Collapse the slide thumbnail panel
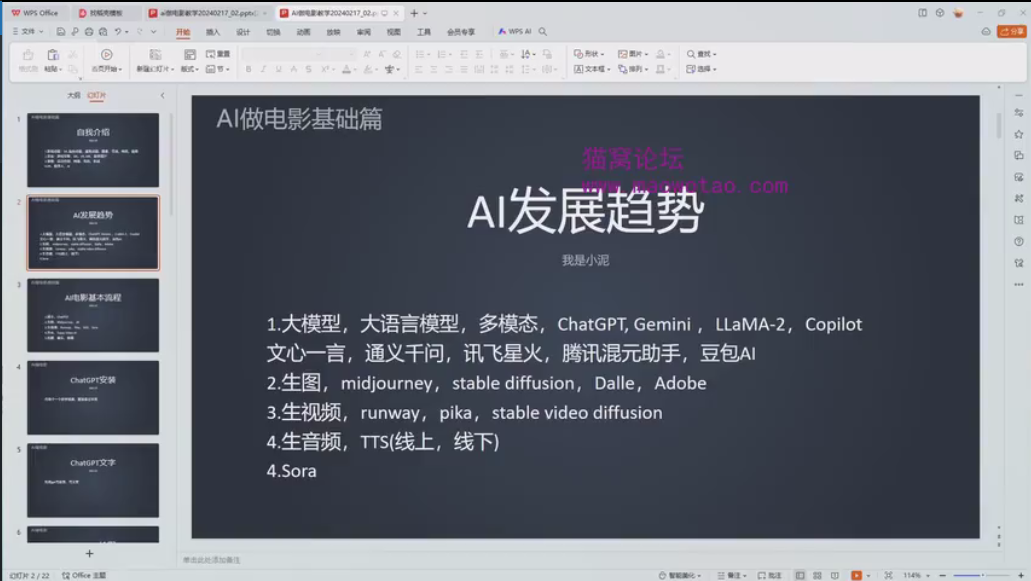The height and width of the screenshot is (581, 1031). 162,95
